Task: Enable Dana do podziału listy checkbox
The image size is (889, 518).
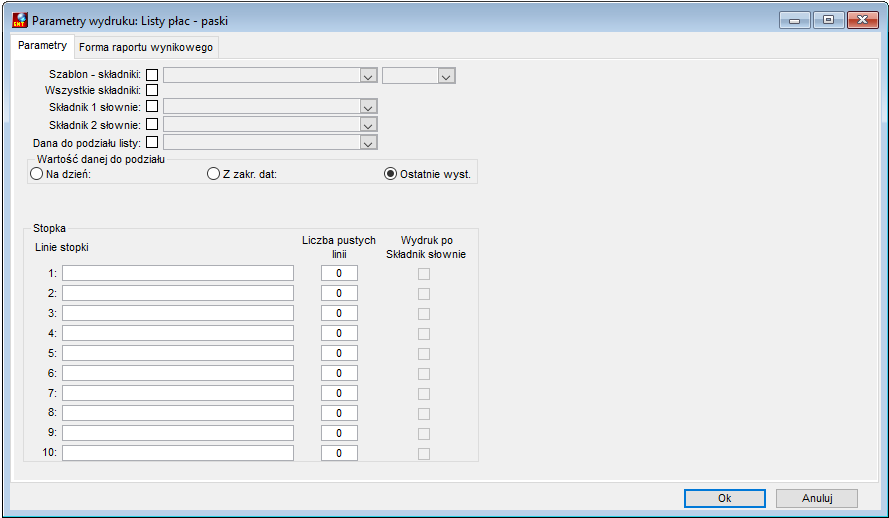Action: click(152, 142)
